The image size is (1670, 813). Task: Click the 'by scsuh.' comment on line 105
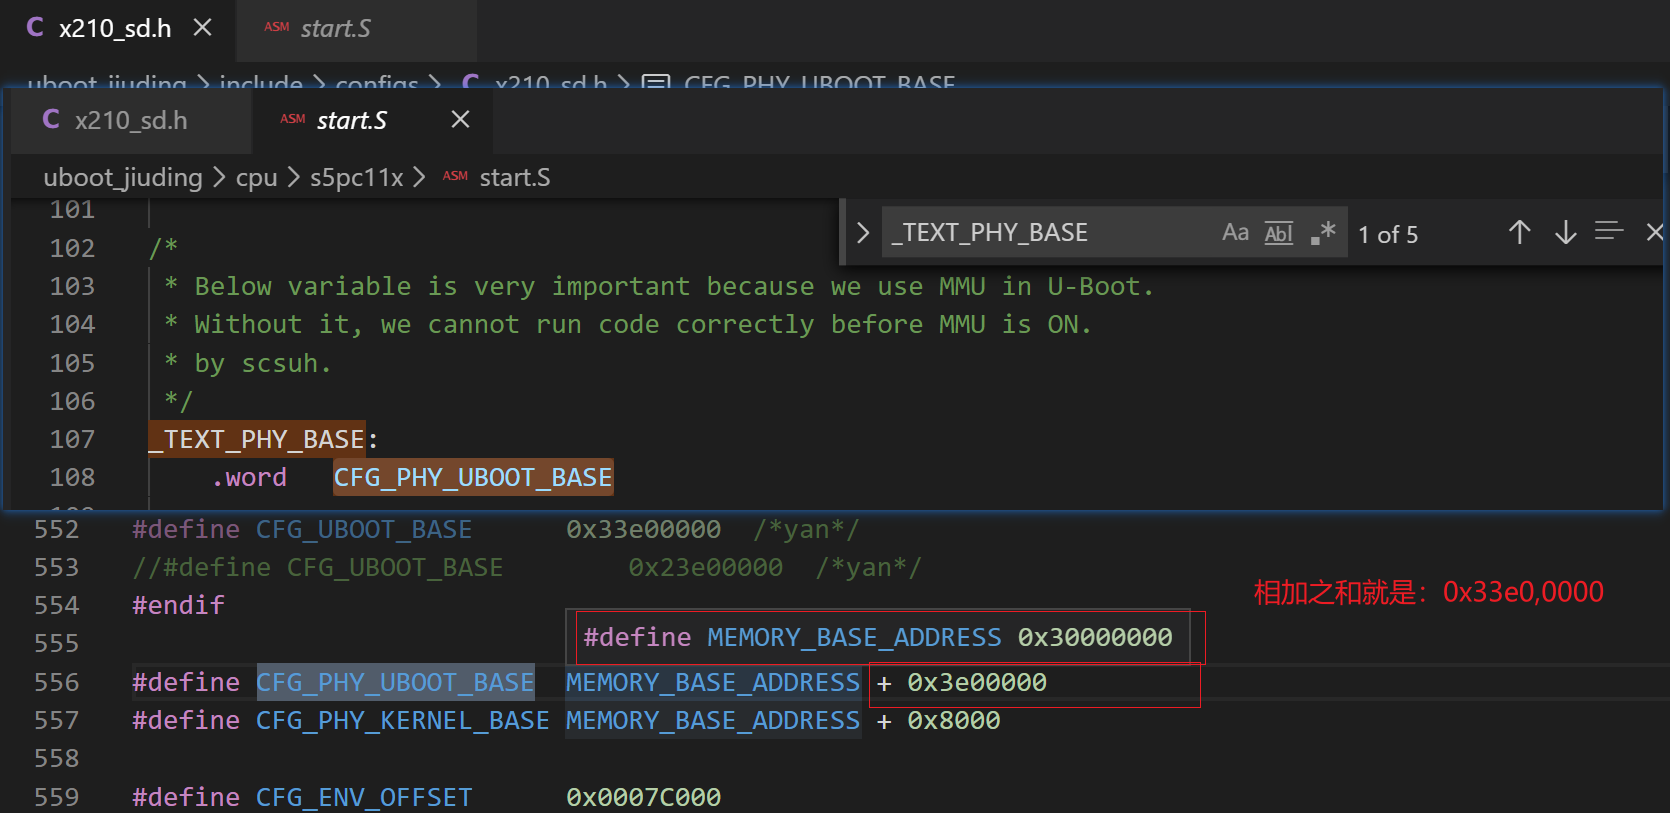(263, 363)
